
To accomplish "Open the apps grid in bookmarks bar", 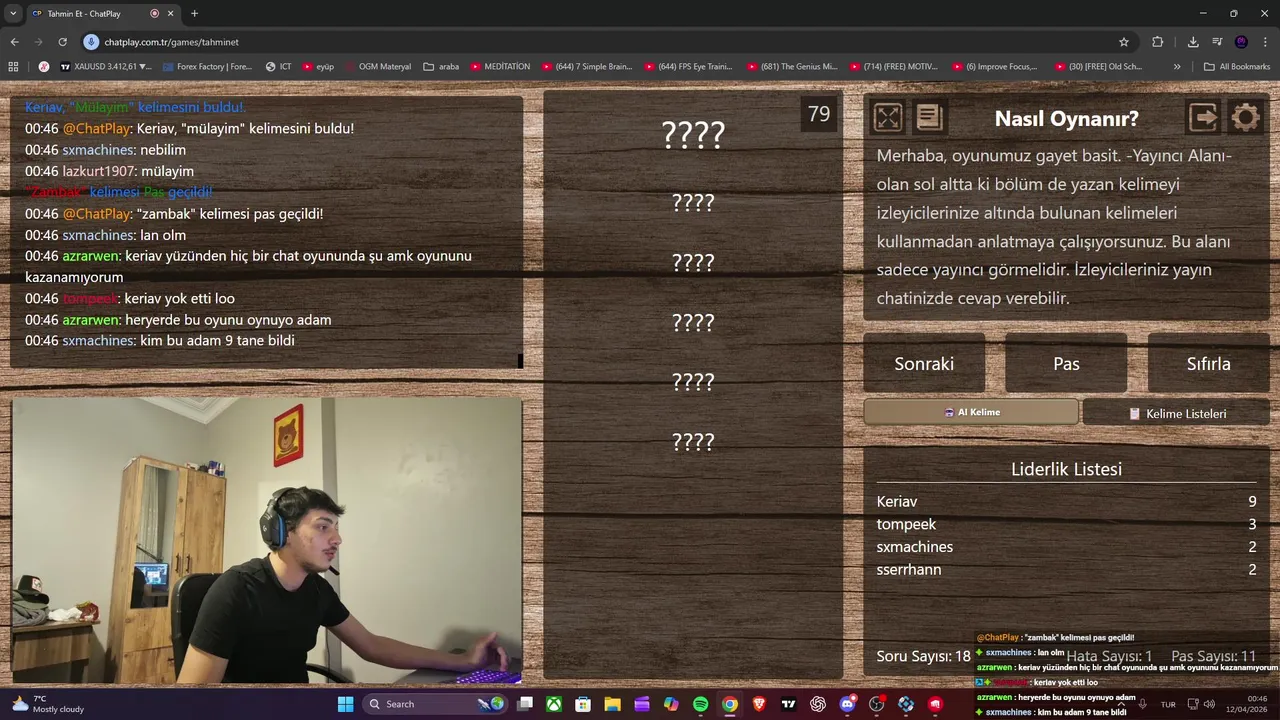I will (x=13, y=67).
